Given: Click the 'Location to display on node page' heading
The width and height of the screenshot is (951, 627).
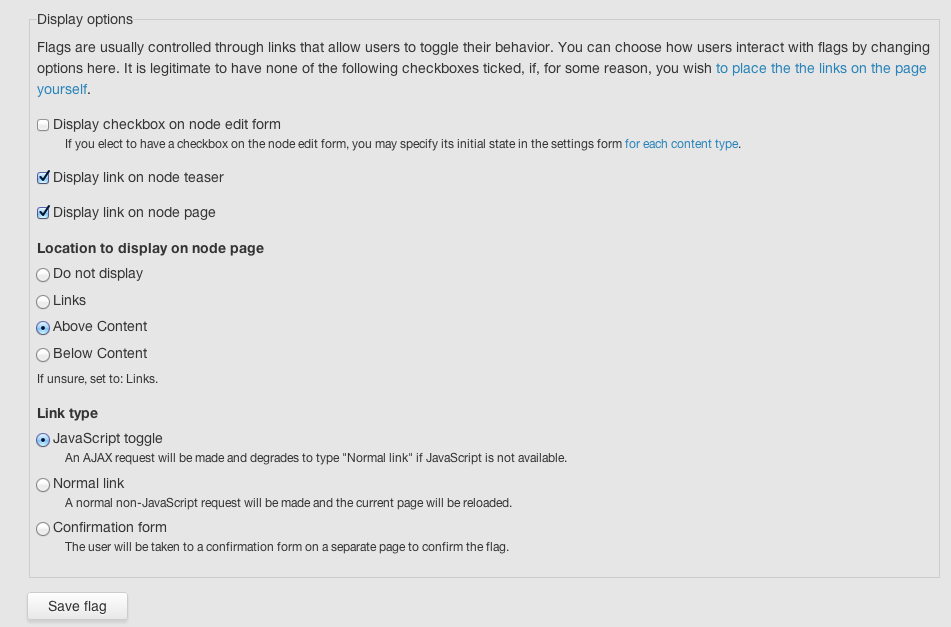Looking at the screenshot, I should point(150,248).
